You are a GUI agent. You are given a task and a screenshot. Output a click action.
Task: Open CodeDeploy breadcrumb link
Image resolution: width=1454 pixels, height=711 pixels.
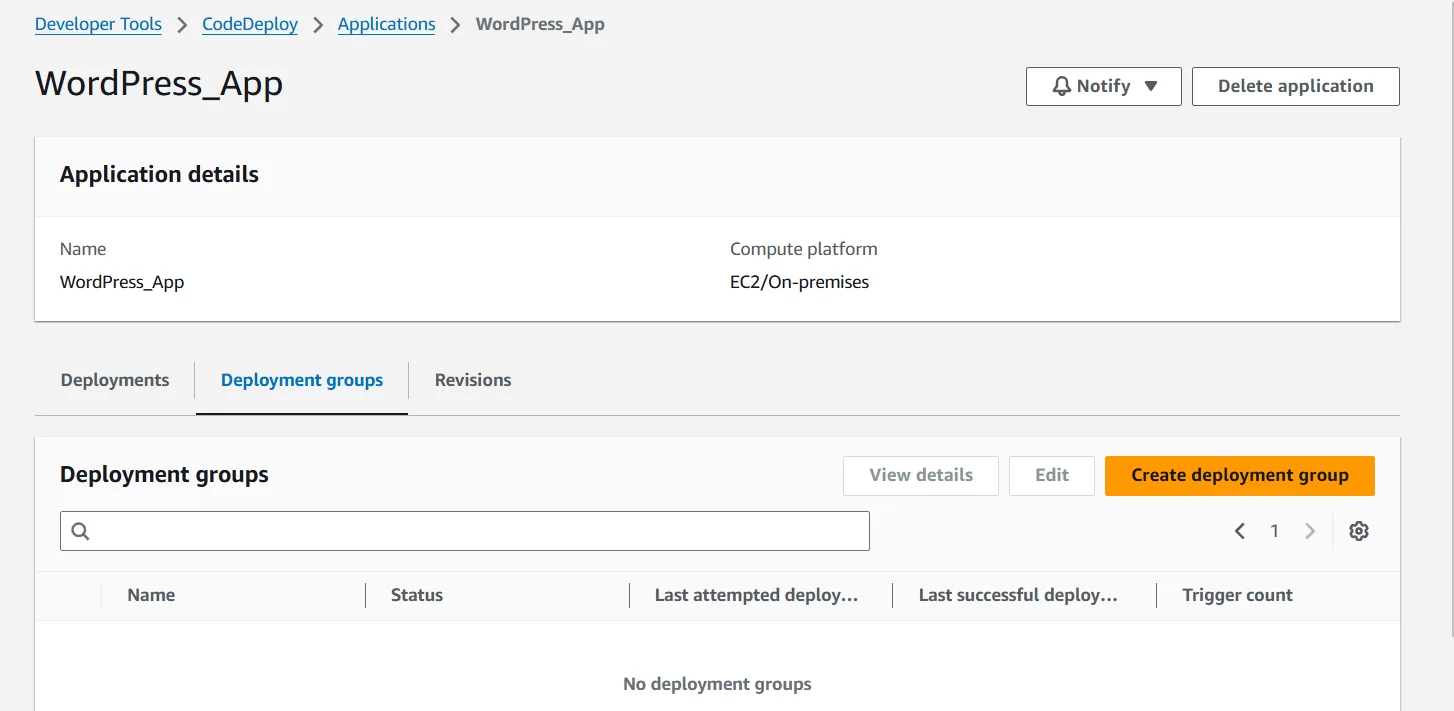pos(250,24)
